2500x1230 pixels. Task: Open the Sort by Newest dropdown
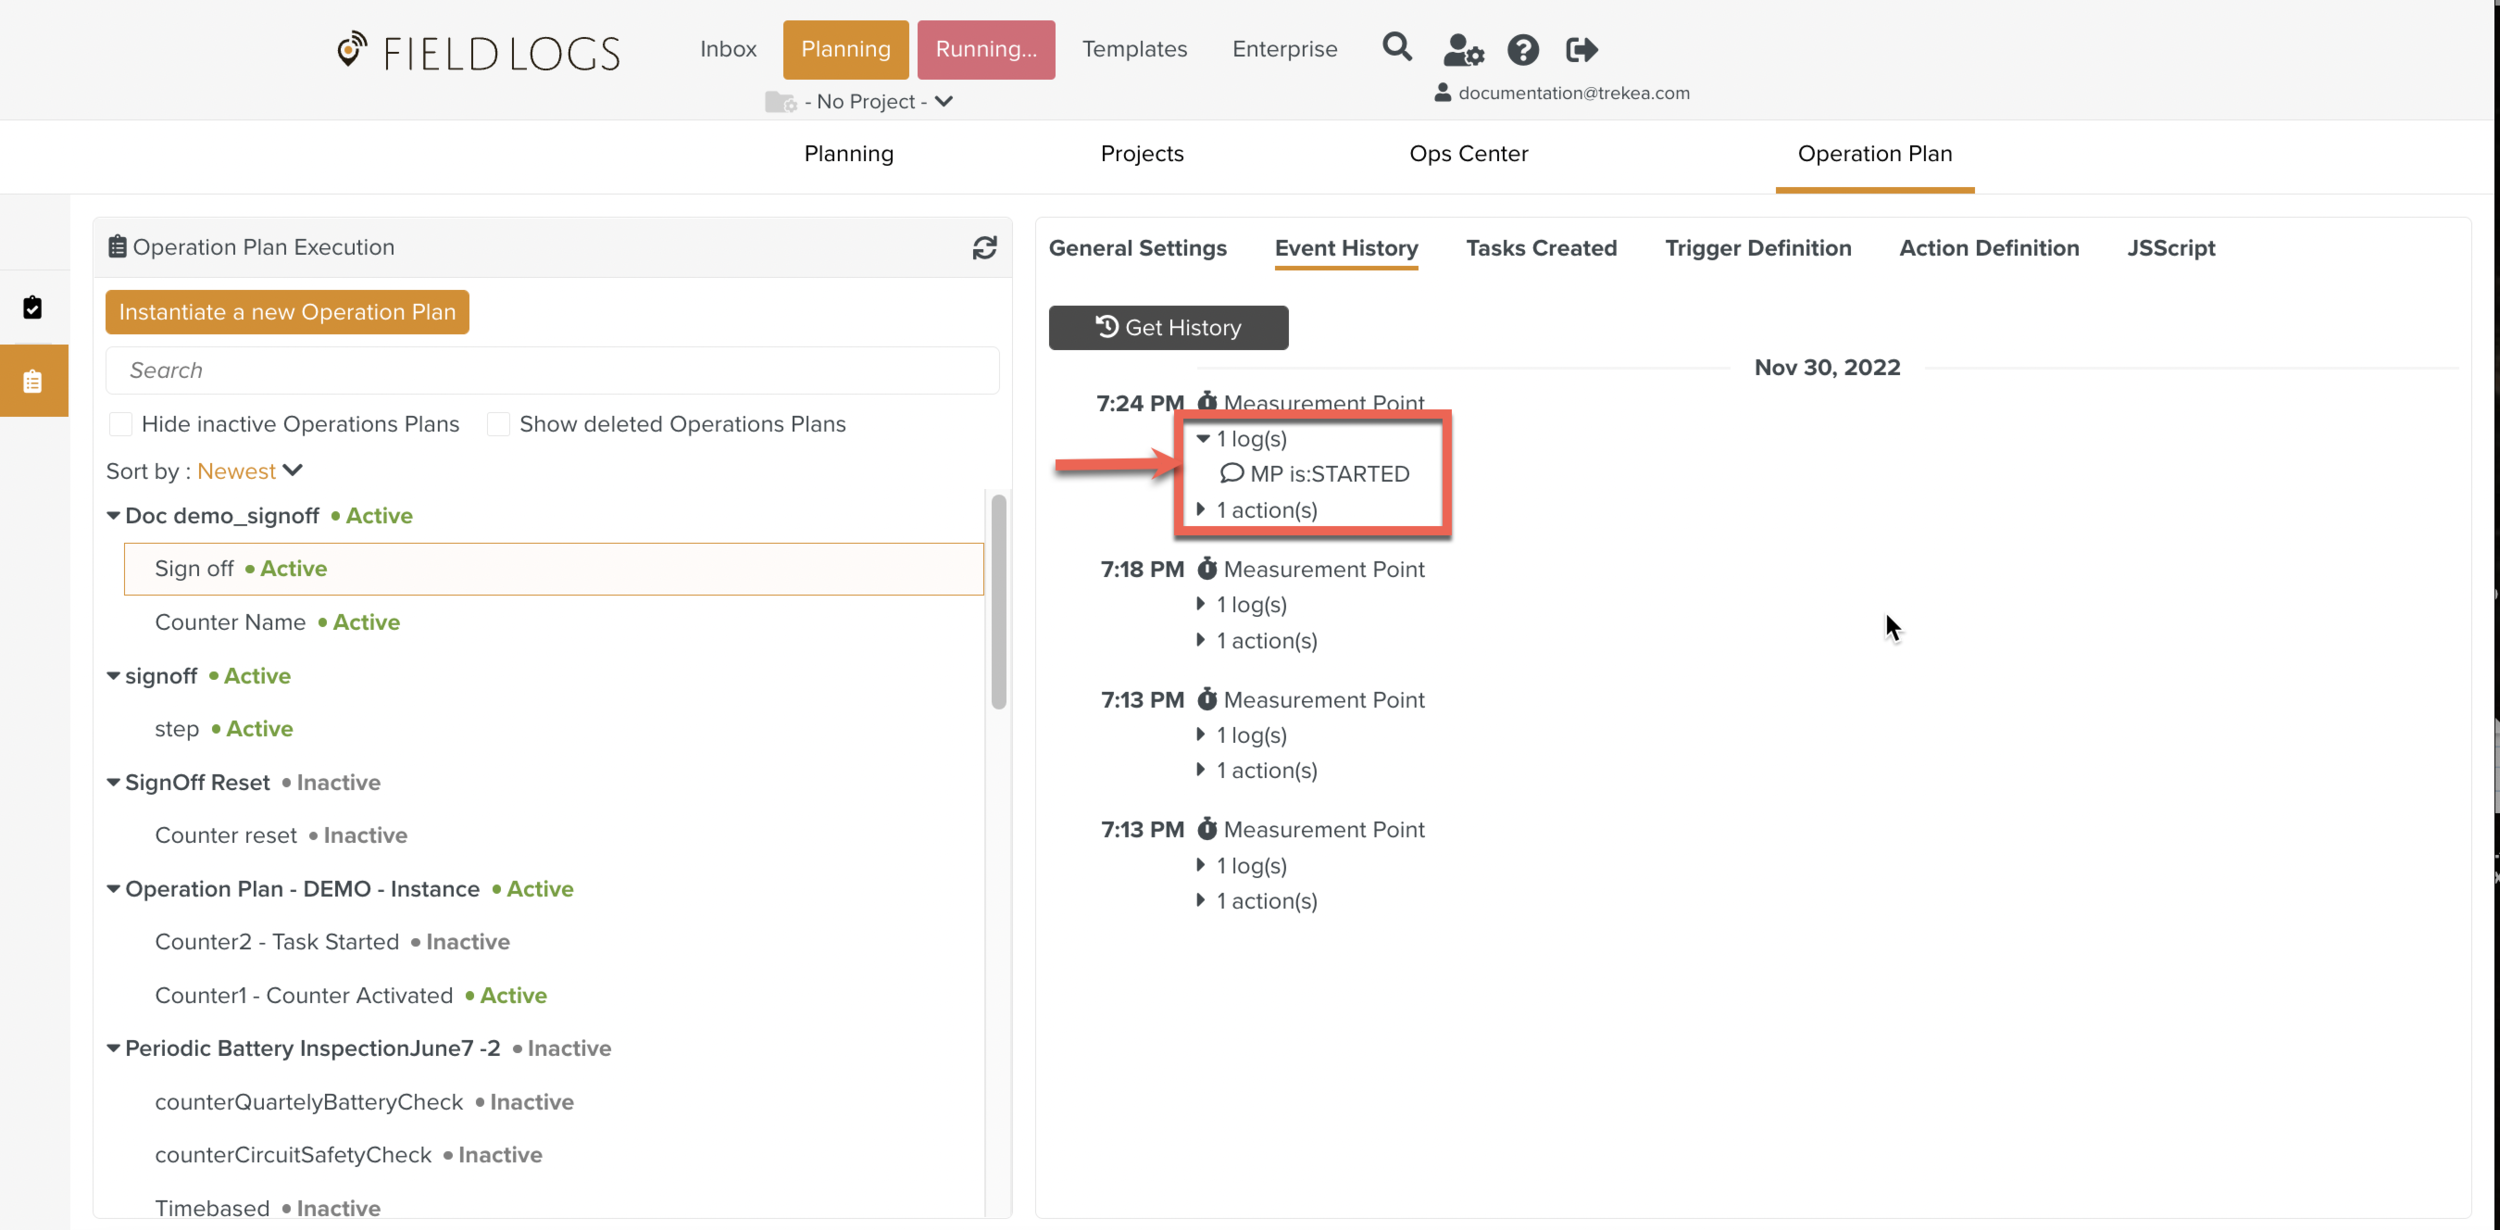[x=250, y=471]
